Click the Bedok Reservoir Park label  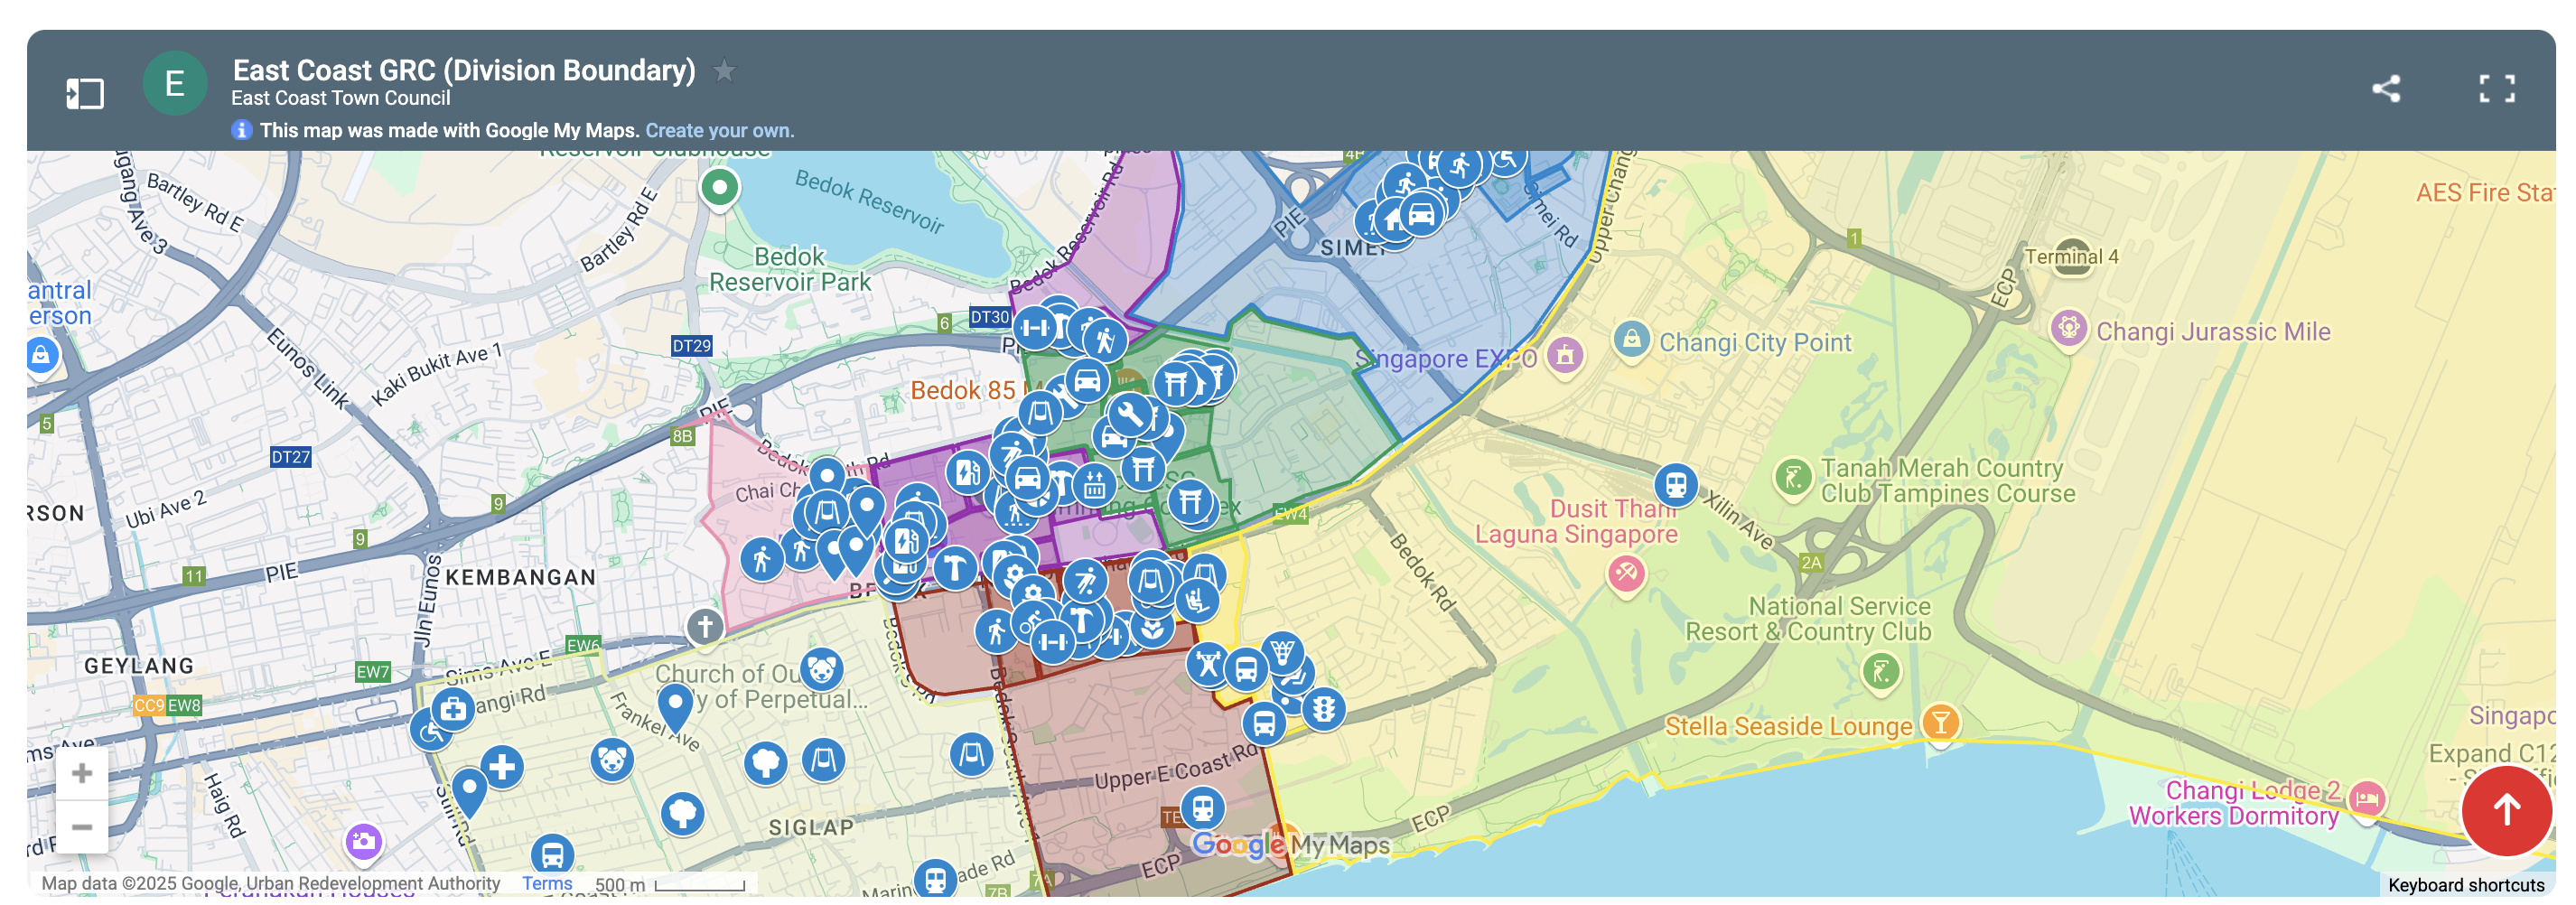coord(790,269)
